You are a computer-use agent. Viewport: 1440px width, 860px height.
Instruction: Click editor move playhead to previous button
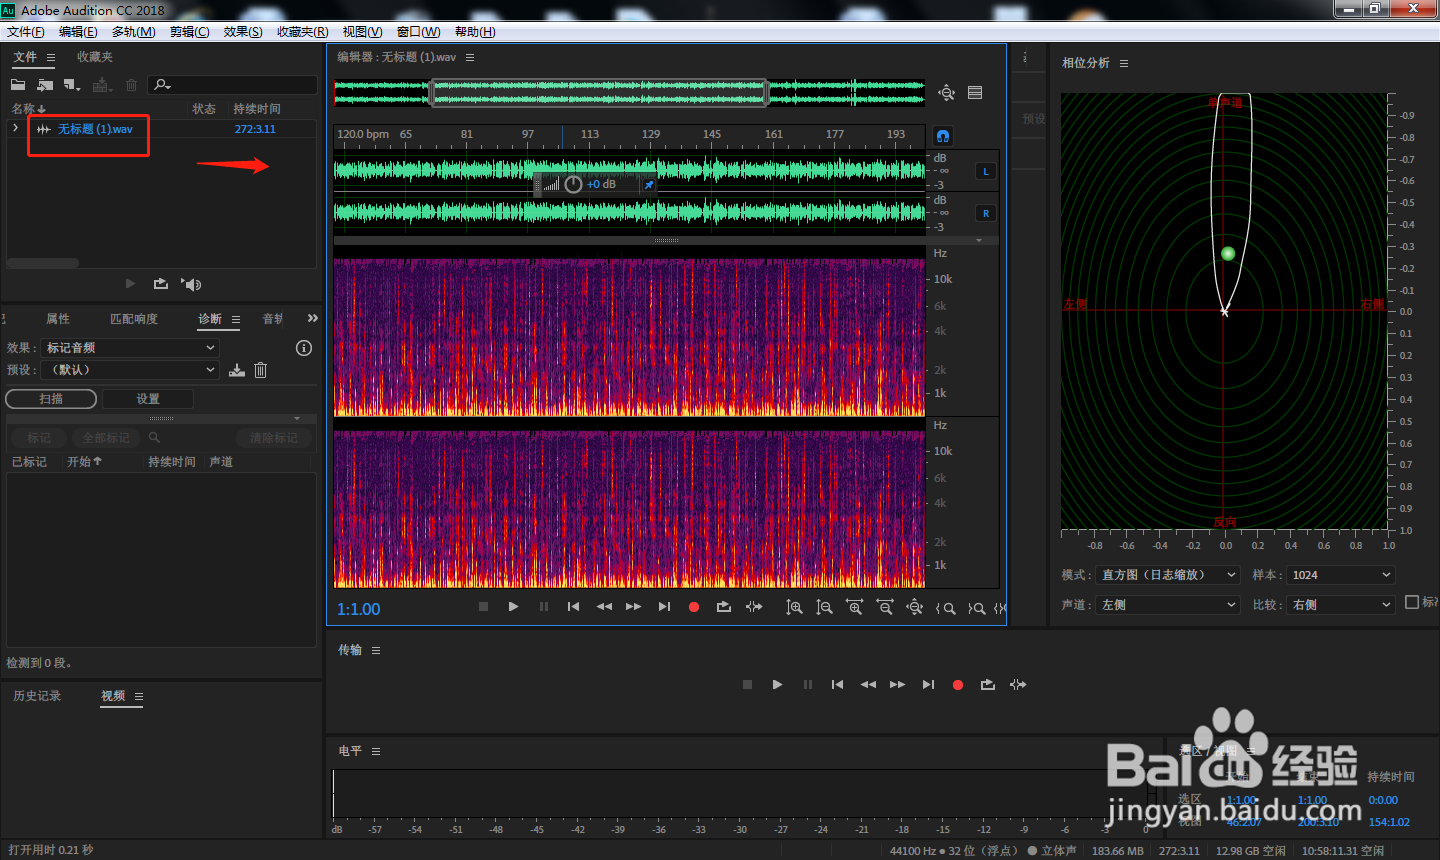(573, 607)
